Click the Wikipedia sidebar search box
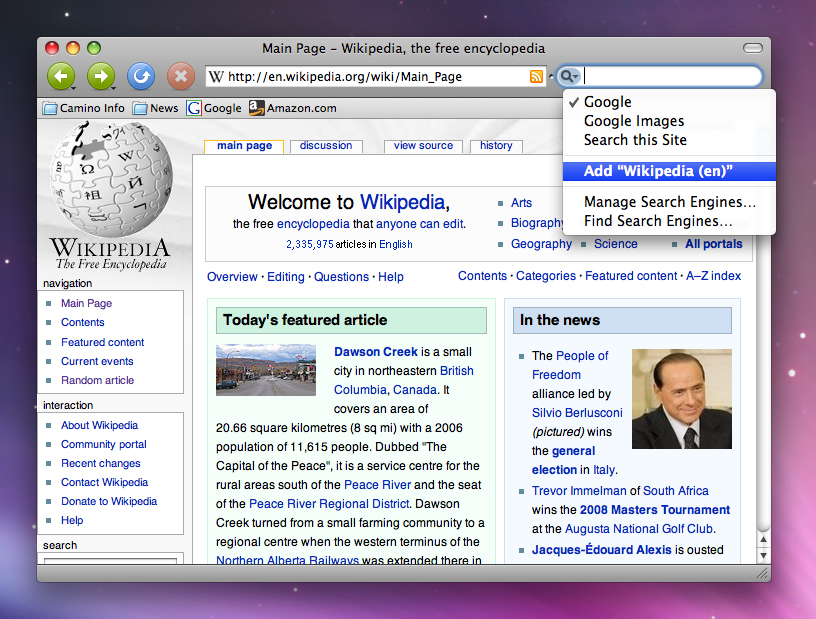This screenshot has height=619, width=816. coord(110,561)
